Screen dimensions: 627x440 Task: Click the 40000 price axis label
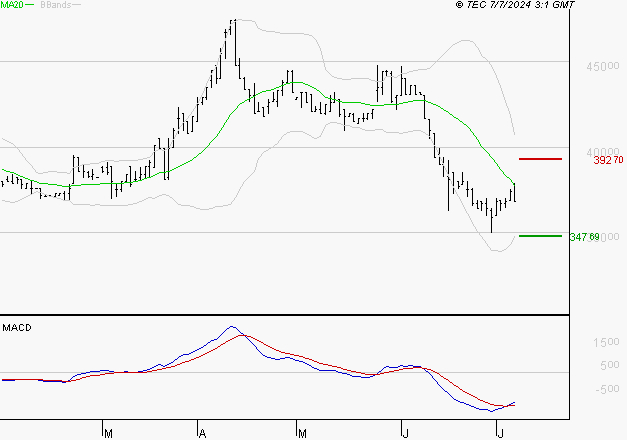point(603,152)
